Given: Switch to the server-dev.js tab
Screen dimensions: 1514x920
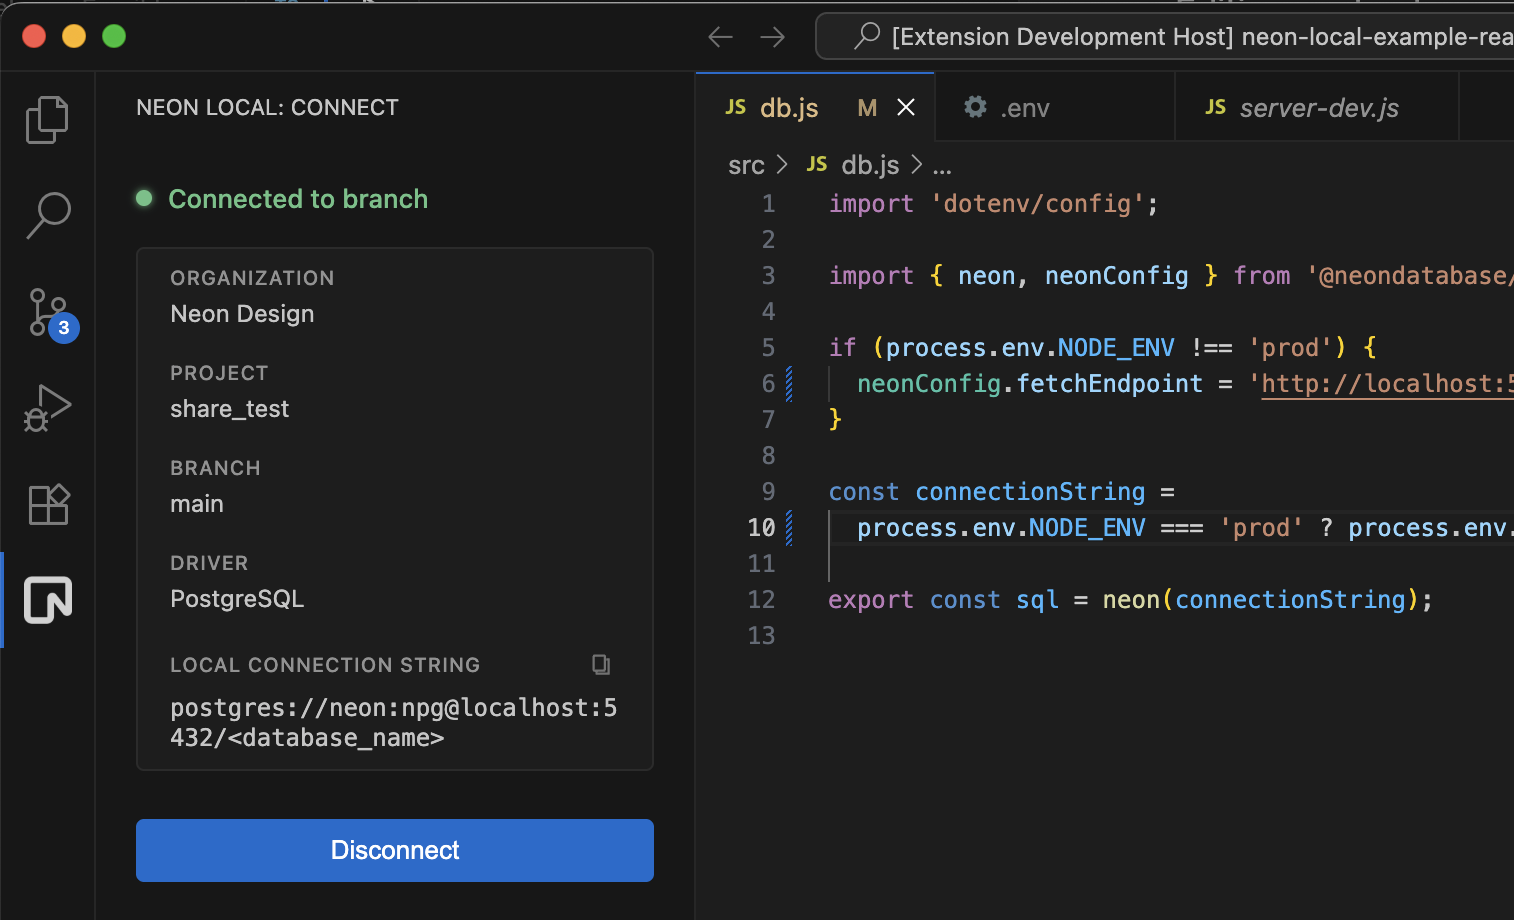Looking at the screenshot, I should click(x=1317, y=107).
